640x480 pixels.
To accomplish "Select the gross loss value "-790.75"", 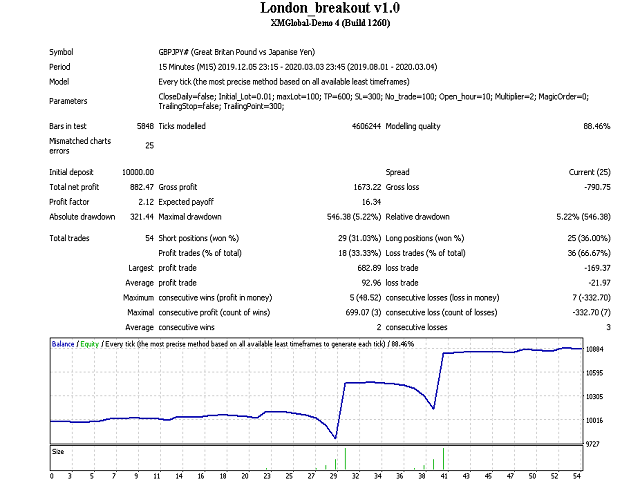I will (x=597, y=187).
